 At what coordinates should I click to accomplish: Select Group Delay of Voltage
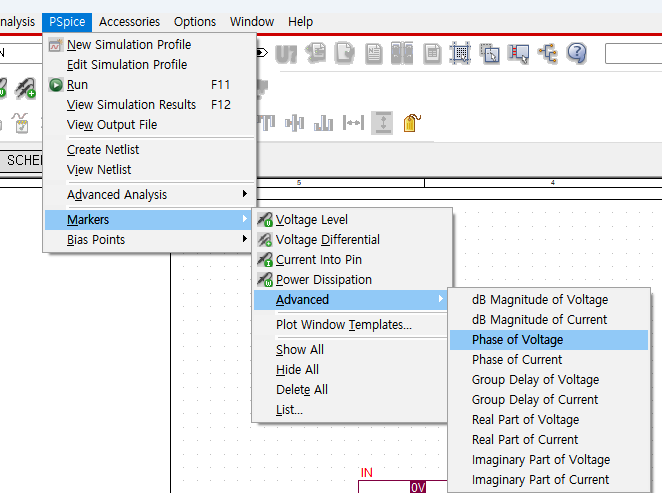click(x=549, y=379)
